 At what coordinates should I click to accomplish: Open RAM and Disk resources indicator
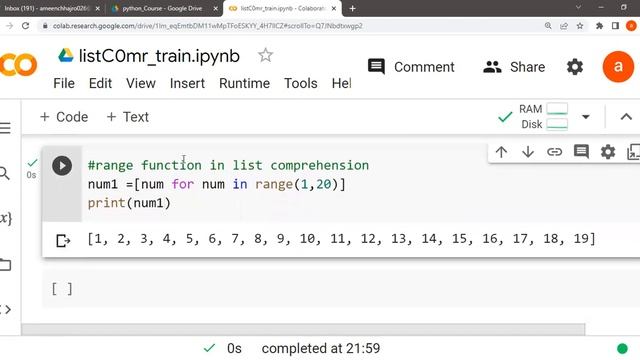click(543, 117)
